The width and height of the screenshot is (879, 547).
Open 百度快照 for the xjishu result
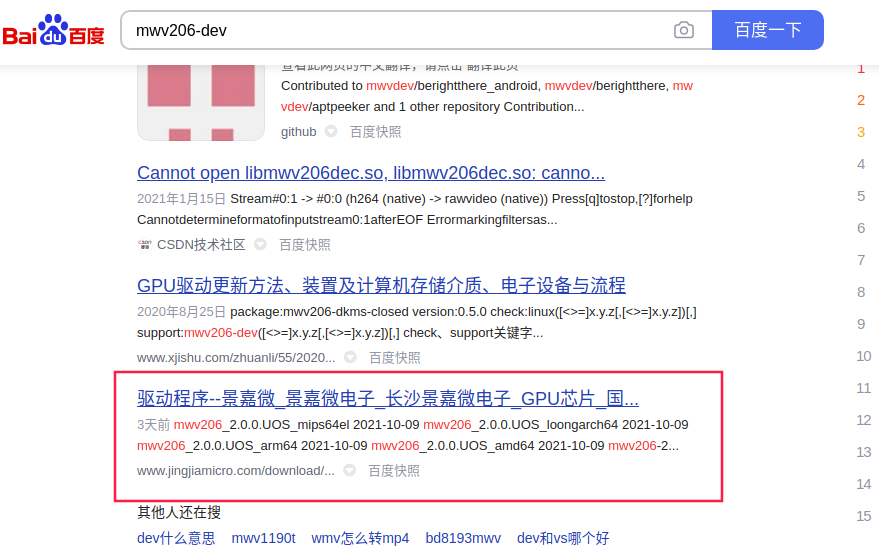[395, 358]
